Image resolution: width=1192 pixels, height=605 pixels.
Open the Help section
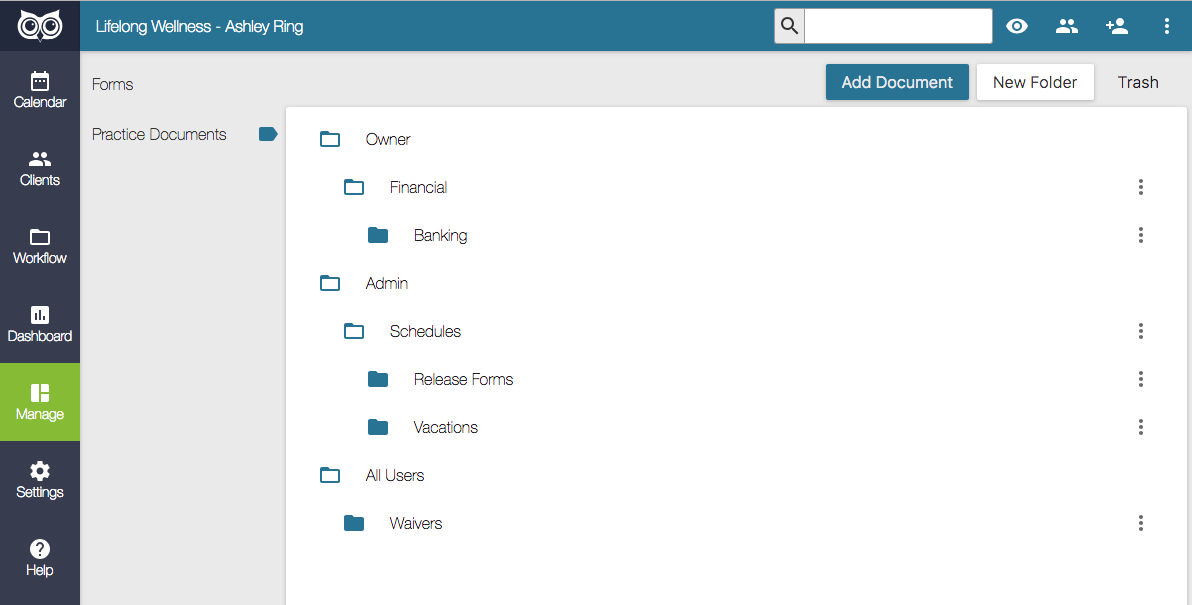pyautogui.click(x=40, y=557)
